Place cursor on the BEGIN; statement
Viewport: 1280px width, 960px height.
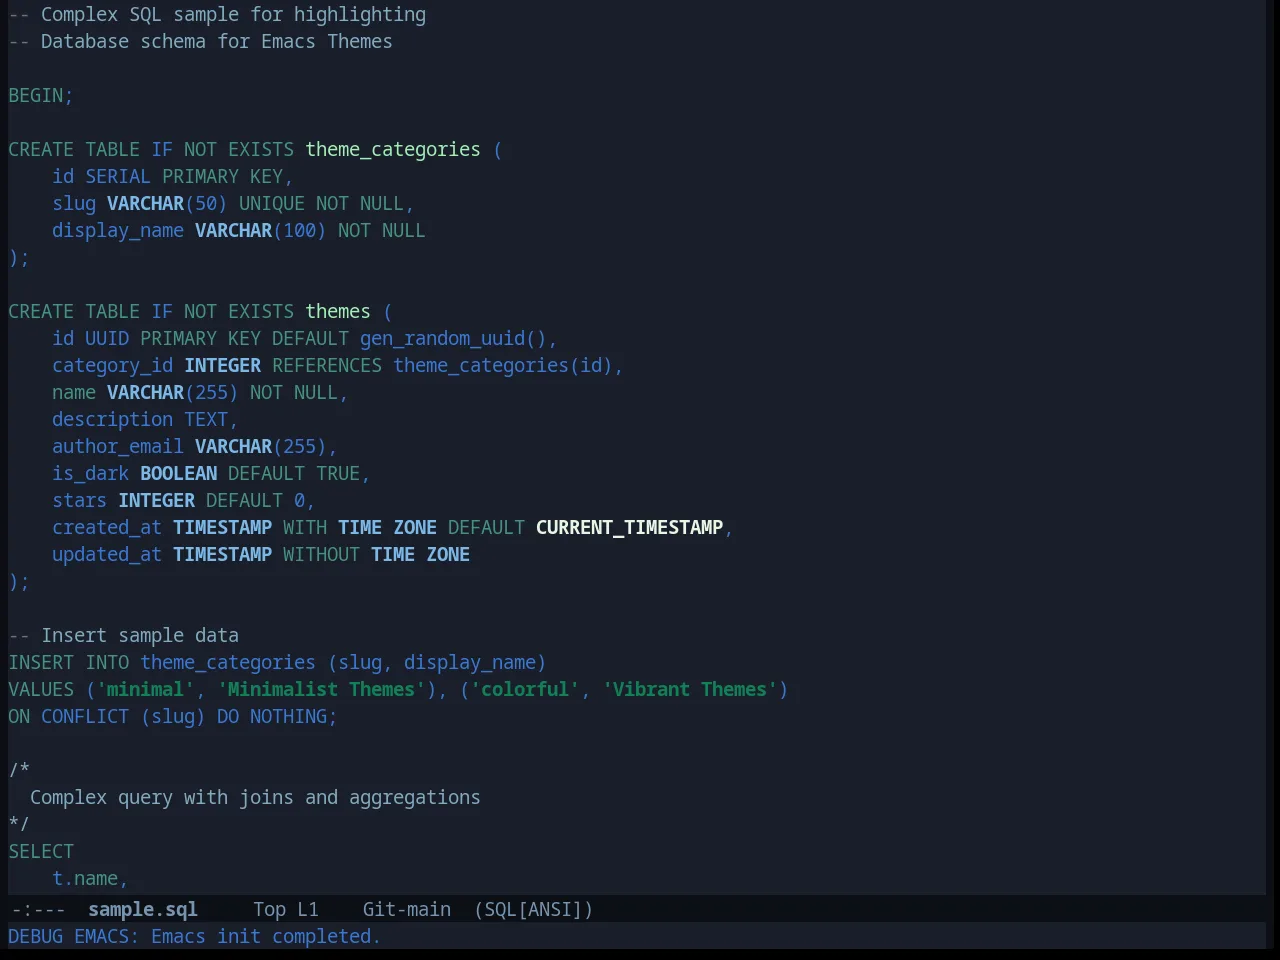41,95
